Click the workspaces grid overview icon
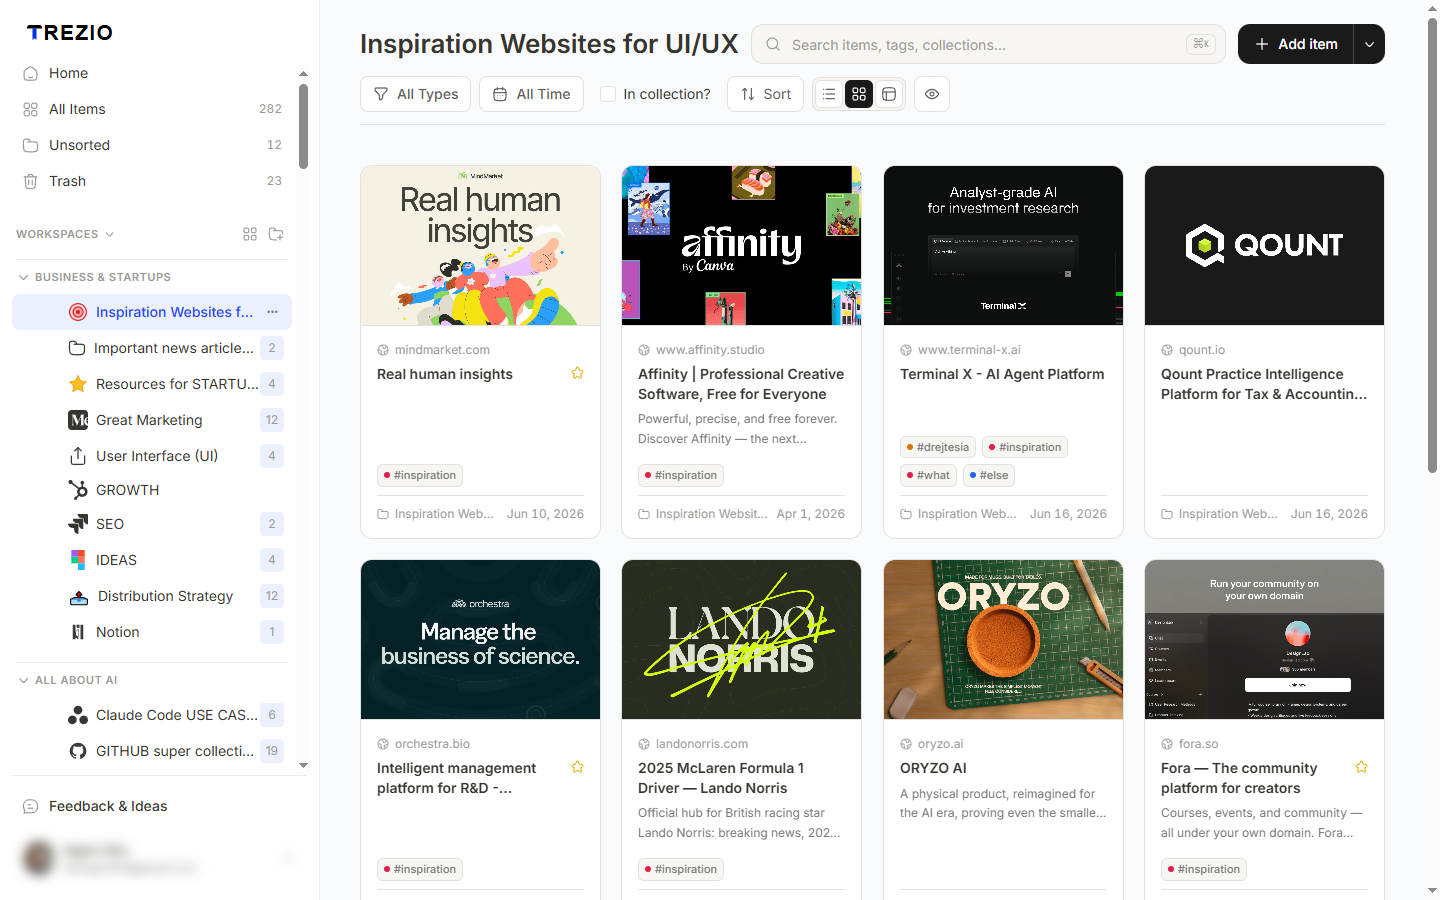1440x900 pixels. click(250, 234)
